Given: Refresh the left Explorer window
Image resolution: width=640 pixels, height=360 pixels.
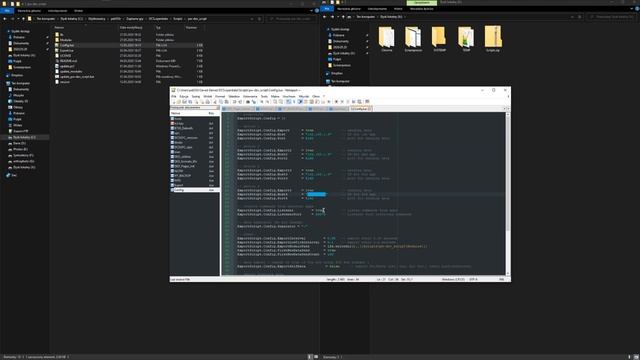Looking at the screenshot, I should [259, 19].
